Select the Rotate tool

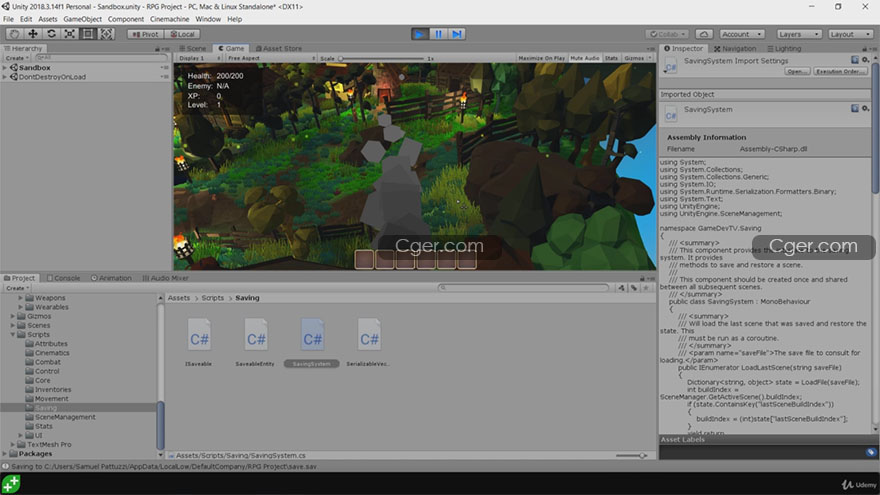pyautogui.click(x=51, y=34)
